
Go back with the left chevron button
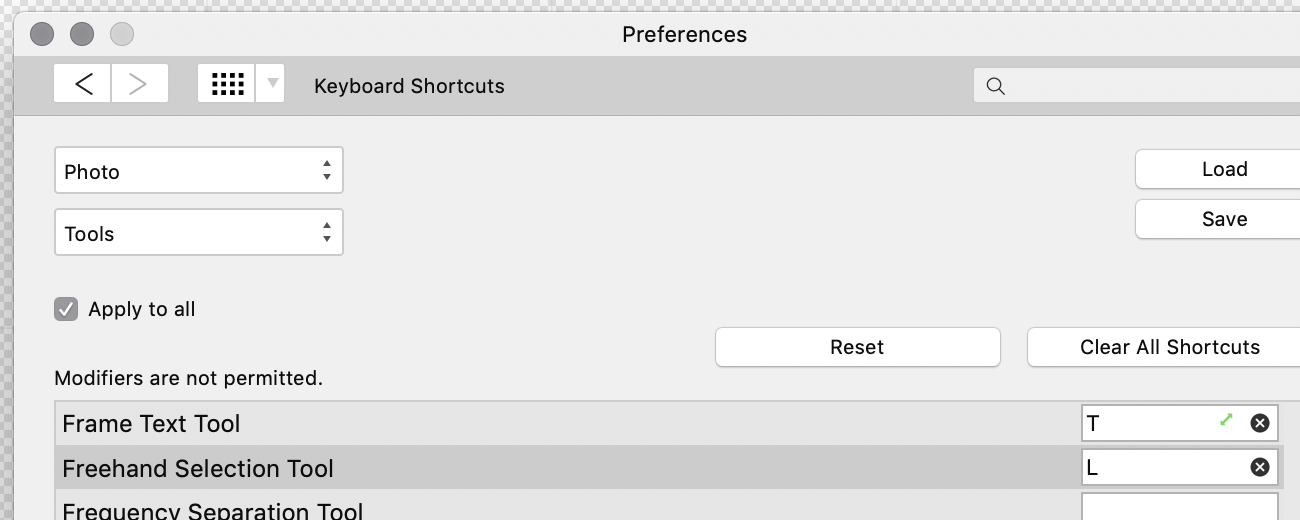(83, 85)
